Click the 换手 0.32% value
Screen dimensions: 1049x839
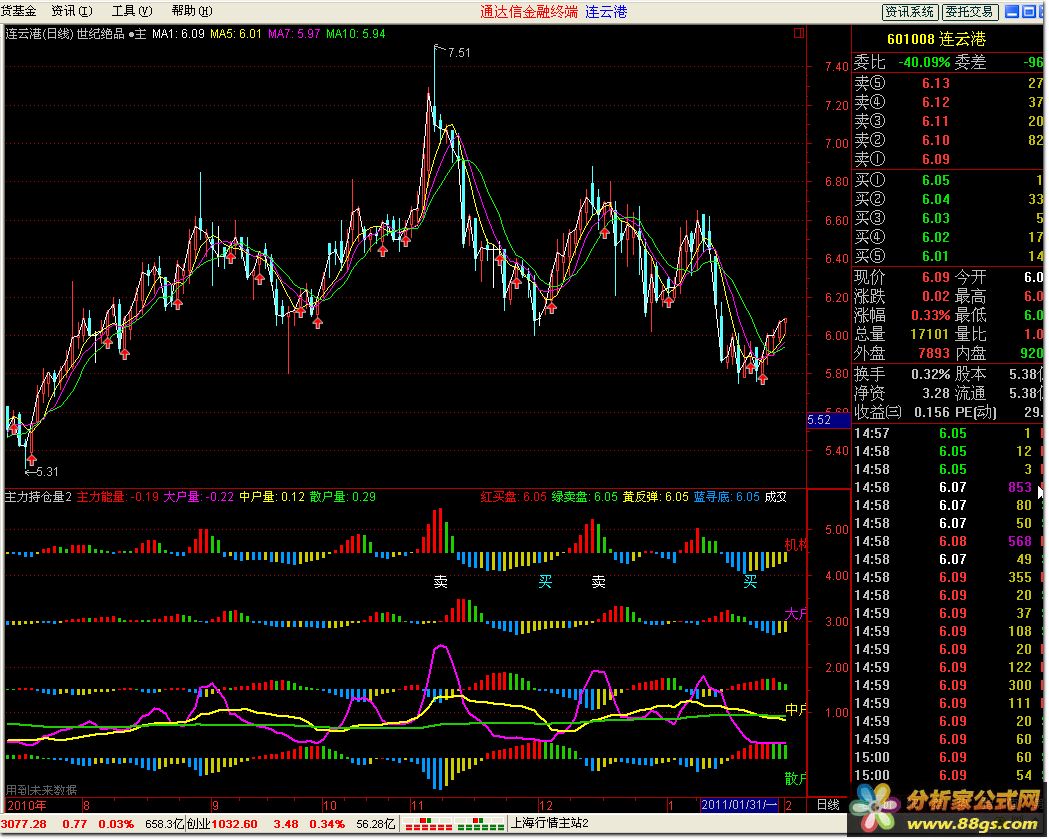931,374
